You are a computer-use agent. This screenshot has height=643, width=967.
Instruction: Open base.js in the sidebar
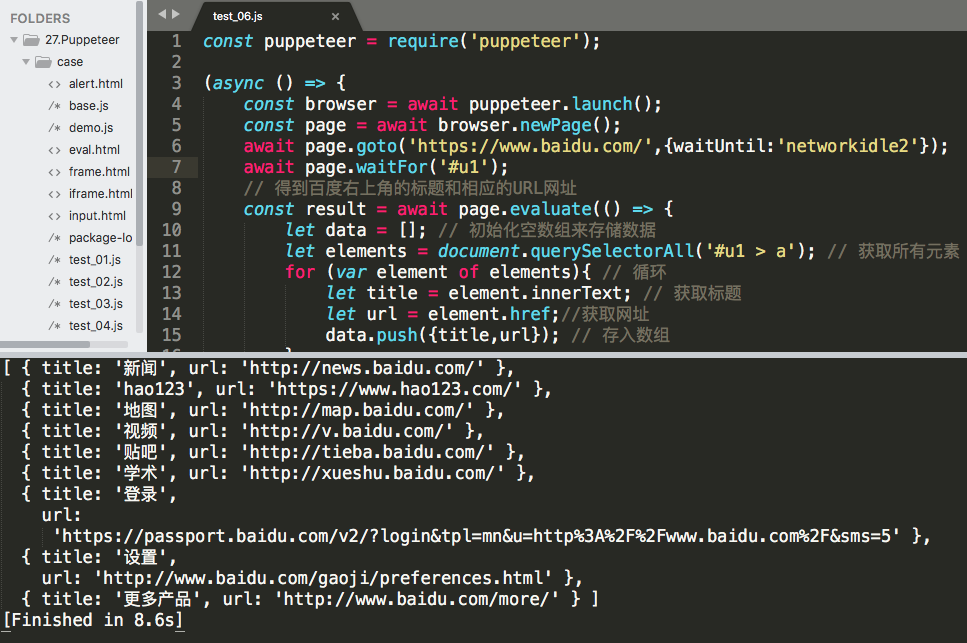pos(88,106)
